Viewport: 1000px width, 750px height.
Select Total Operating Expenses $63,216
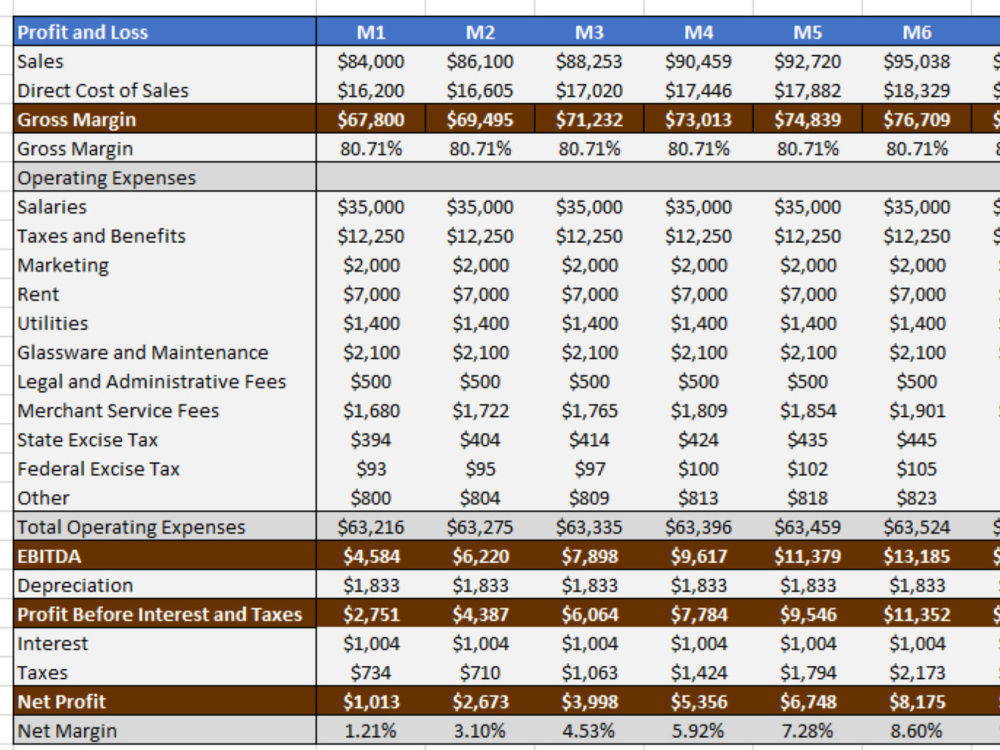(x=371, y=527)
